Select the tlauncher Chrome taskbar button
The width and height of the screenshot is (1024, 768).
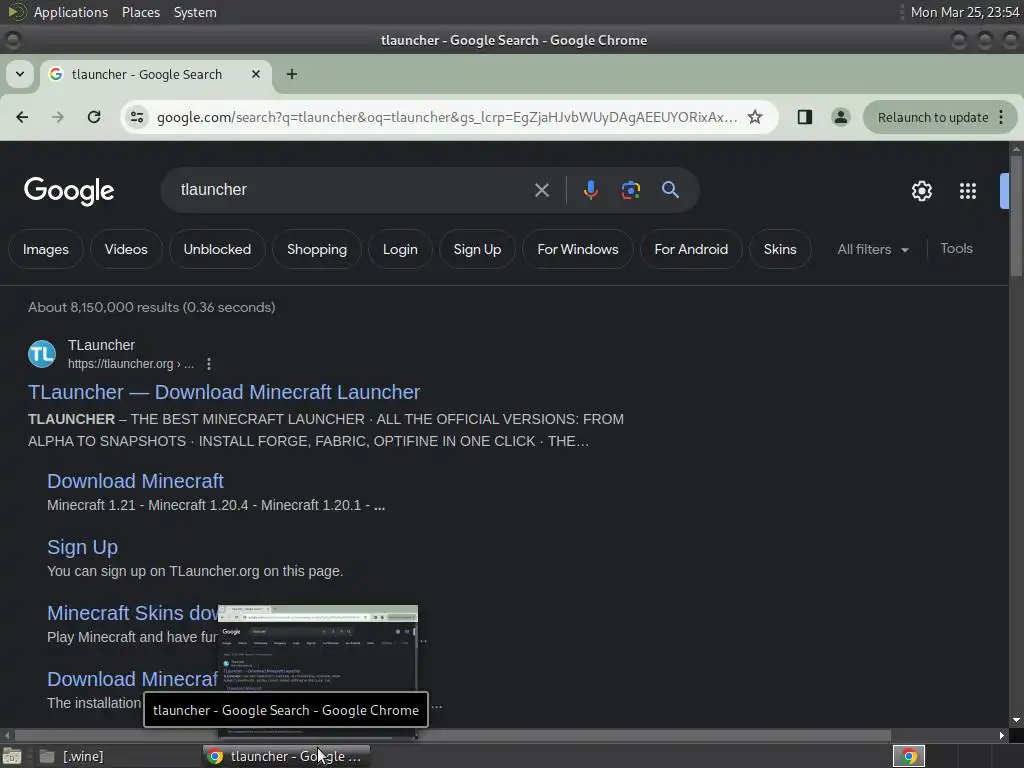pyautogui.click(x=286, y=756)
